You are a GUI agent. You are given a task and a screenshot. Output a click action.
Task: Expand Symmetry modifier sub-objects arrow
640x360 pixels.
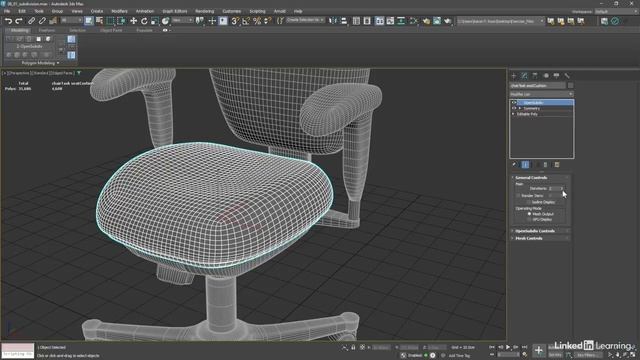[x=520, y=109]
